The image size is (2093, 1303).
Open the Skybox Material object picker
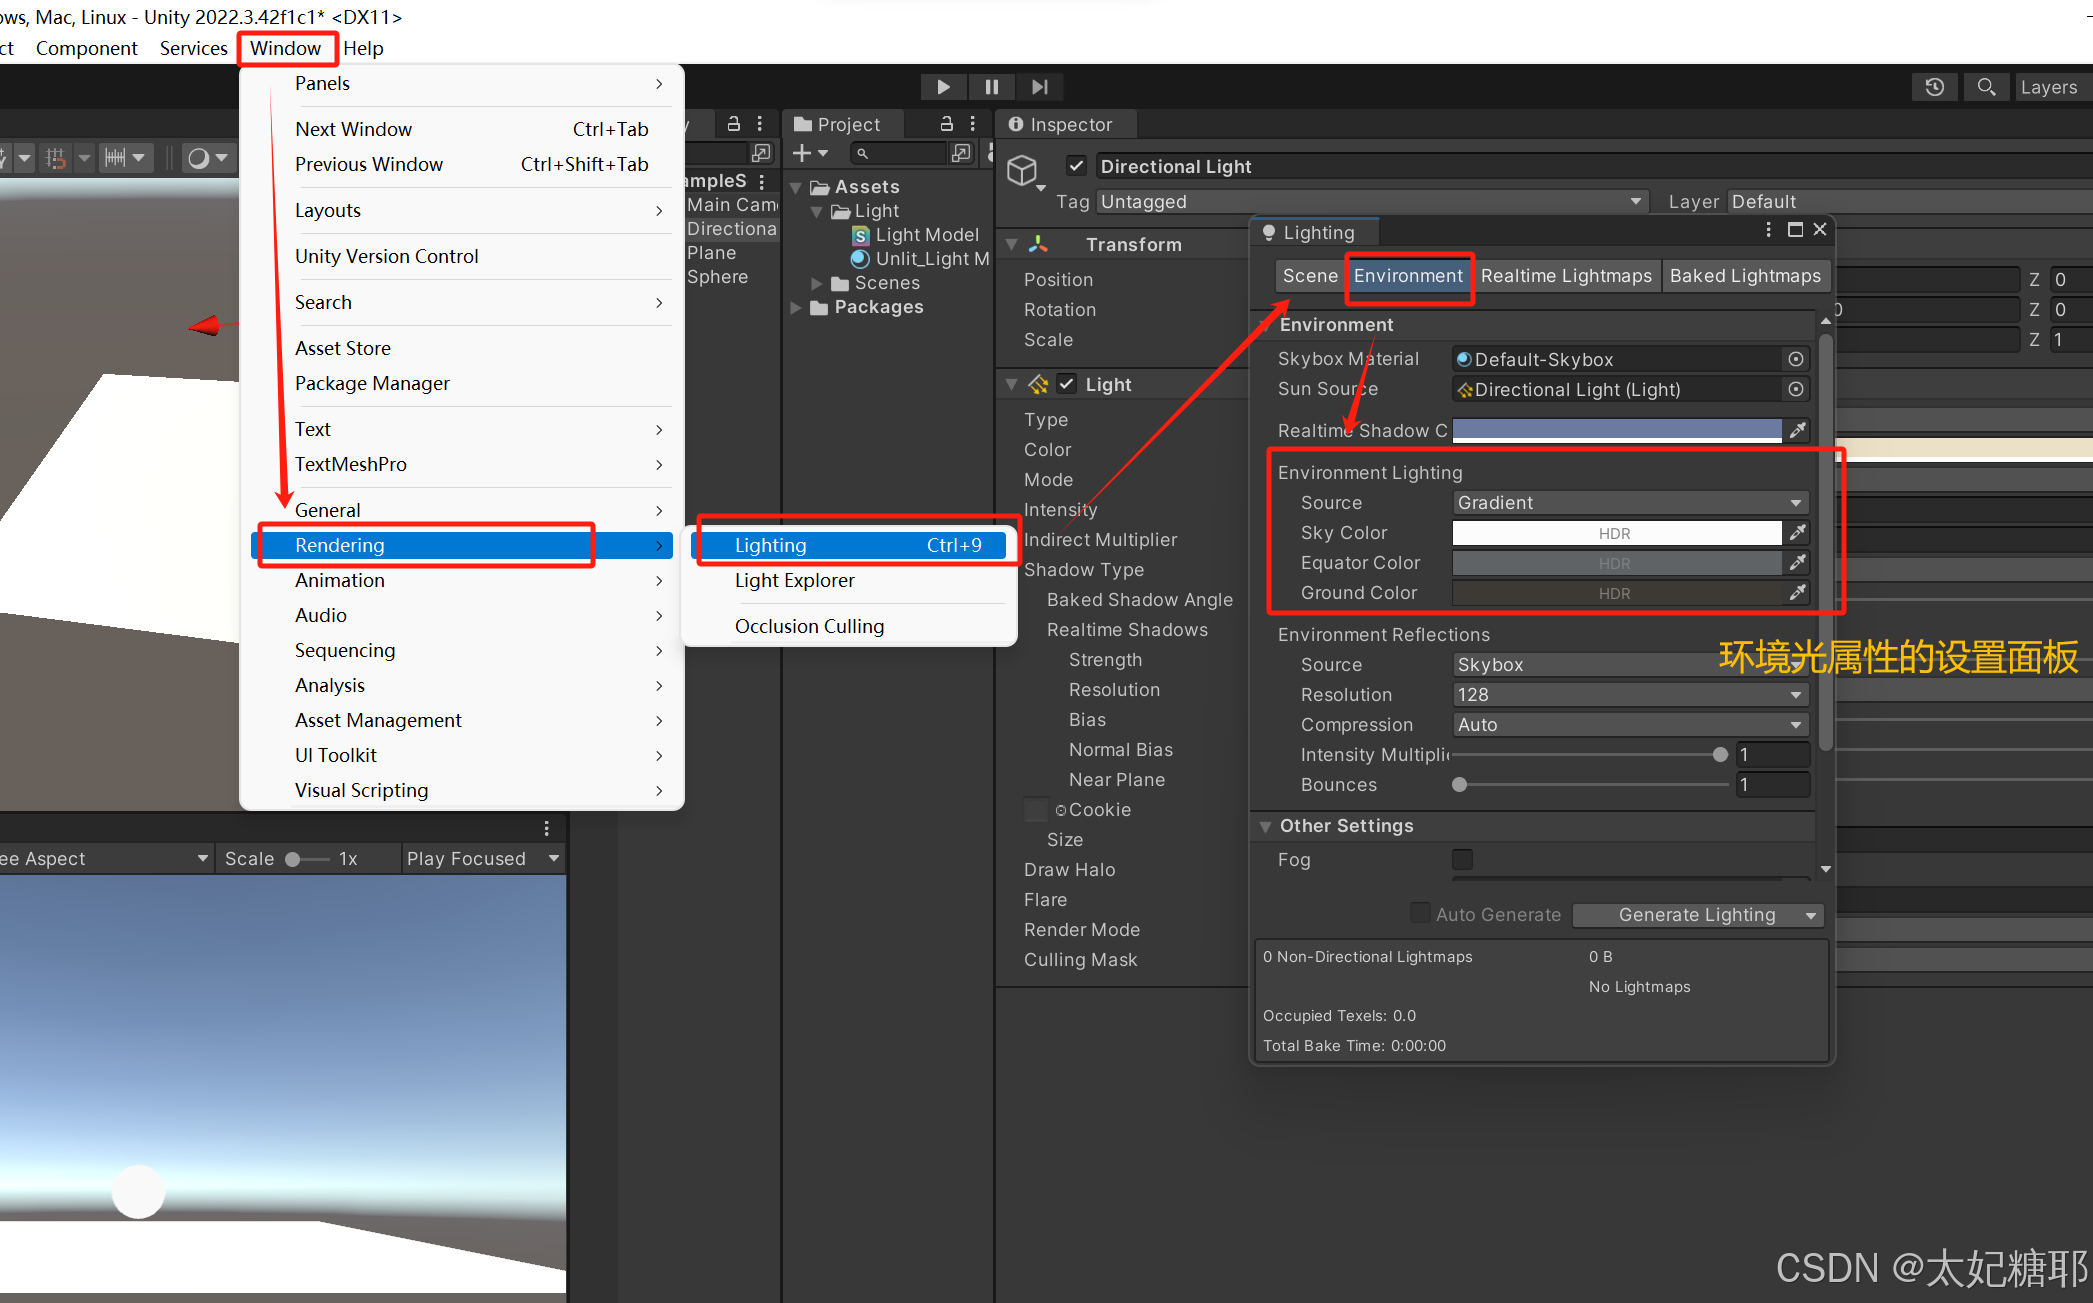pyautogui.click(x=1796, y=359)
